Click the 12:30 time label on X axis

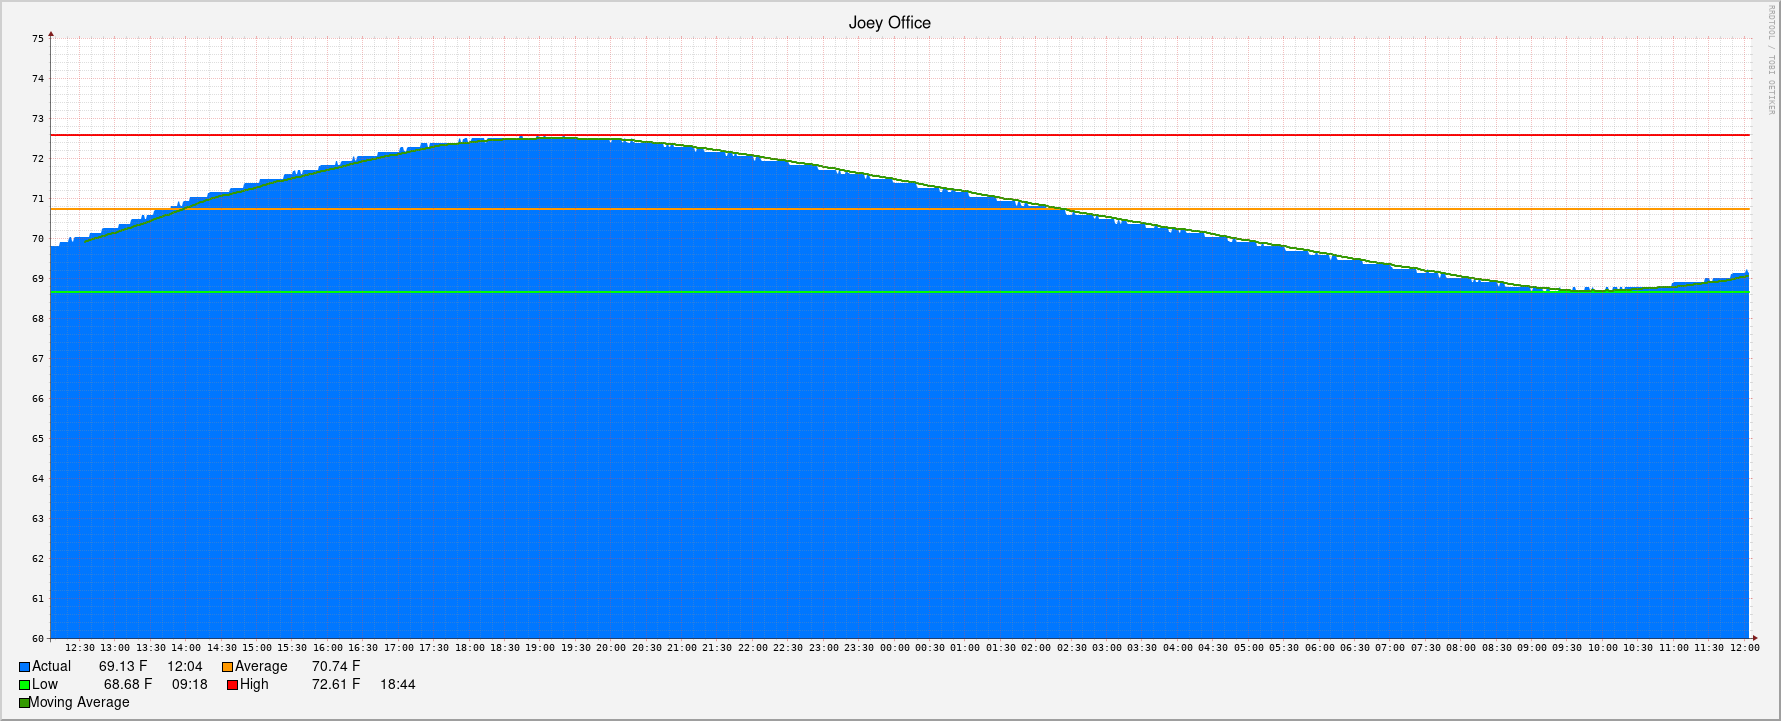pyautogui.click(x=80, y=648)
